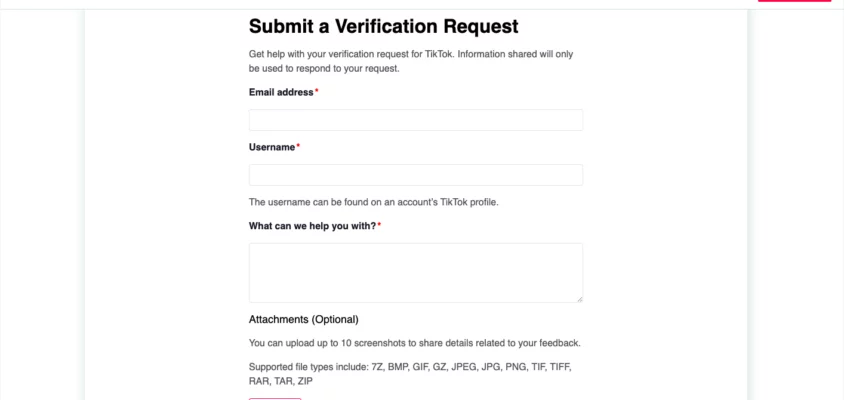This screenshot has height=400, width=844.
Task: Click the red asterisk after "help you with?"
Action: click(x=379, y=225)
